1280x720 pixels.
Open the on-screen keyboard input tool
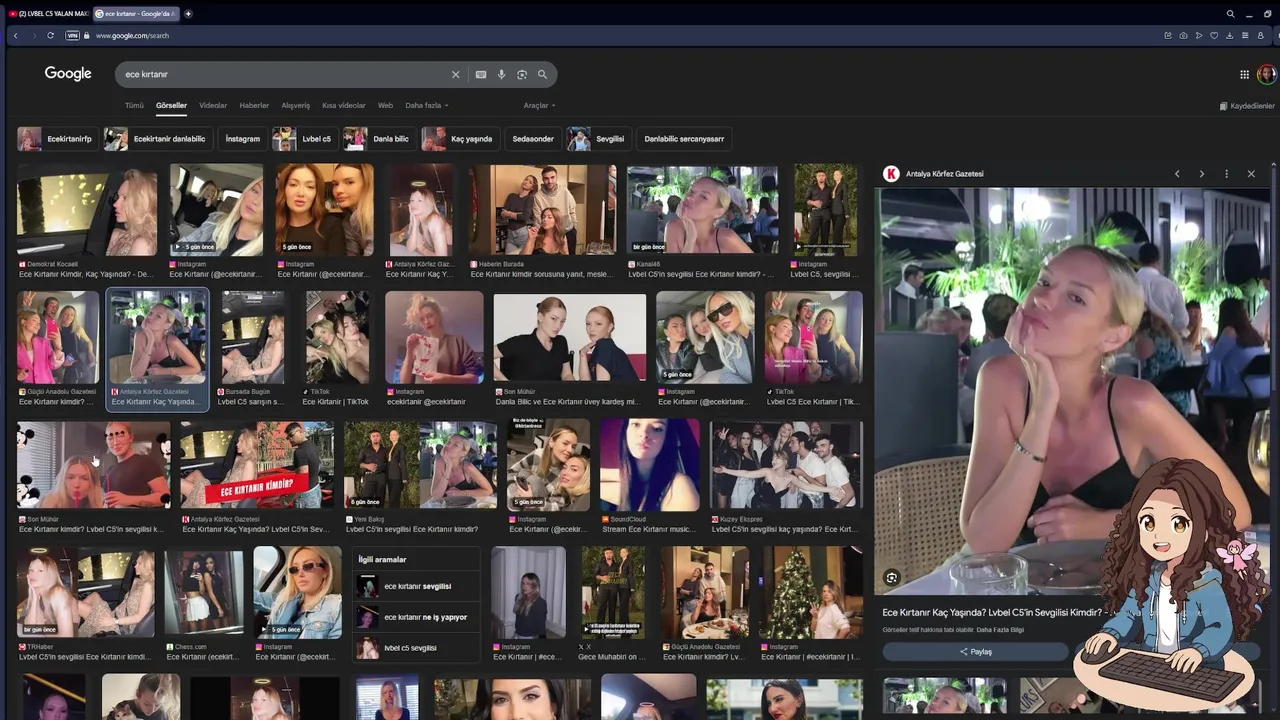pos(481,74)
